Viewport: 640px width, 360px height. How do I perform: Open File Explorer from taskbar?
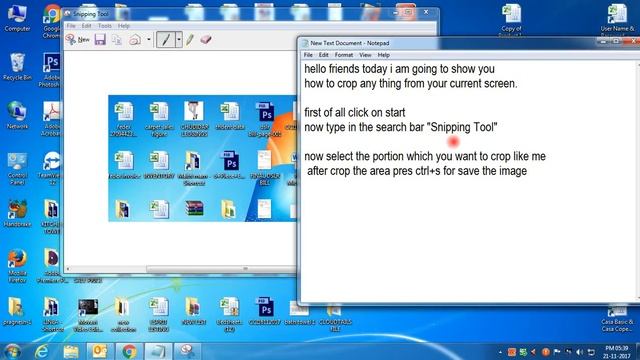71,351
